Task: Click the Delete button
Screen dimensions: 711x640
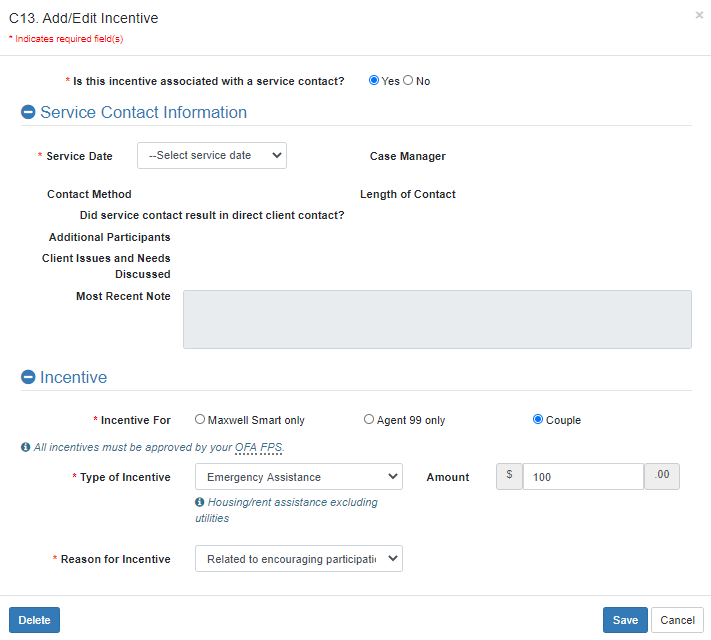Action: (34, 620)
